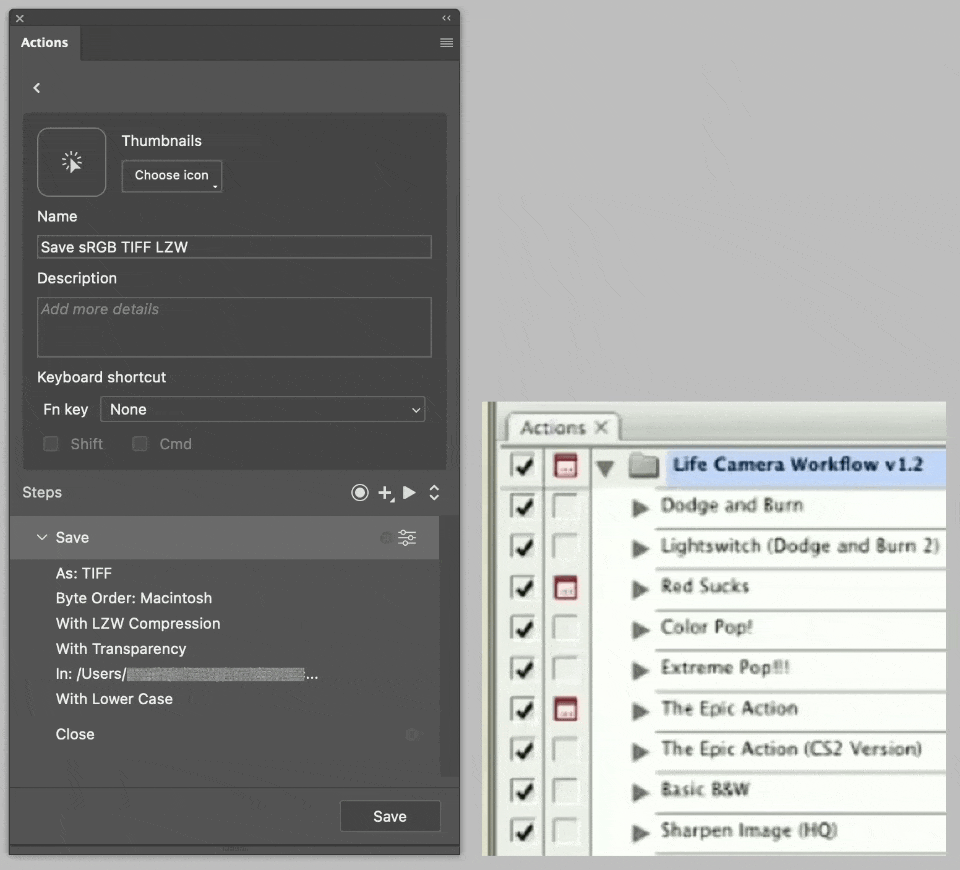The width and height of the screenshot is (960, 870).
Task: Click the Save button at panel bottom
Action: (390, 816)
